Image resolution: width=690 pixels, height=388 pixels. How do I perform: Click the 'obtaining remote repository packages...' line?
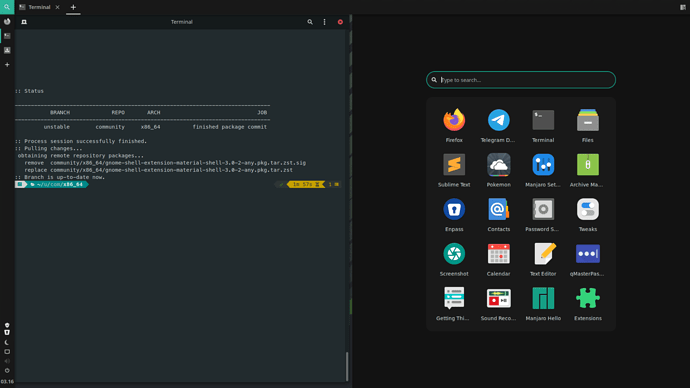tap(81, 156)
